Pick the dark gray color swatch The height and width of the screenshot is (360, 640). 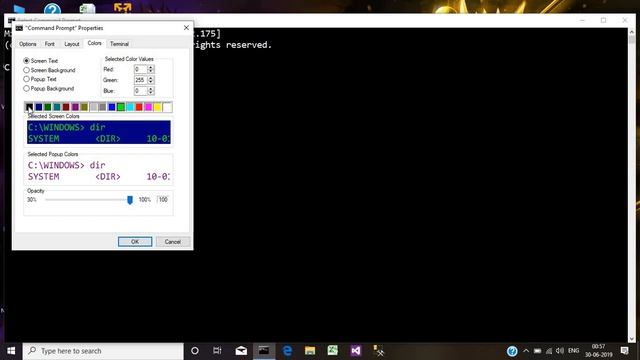point(102,107)
